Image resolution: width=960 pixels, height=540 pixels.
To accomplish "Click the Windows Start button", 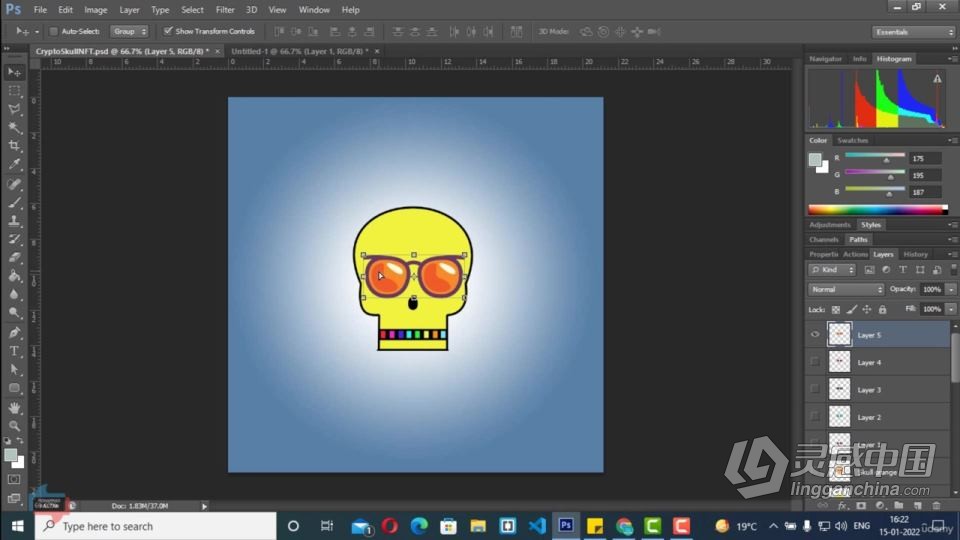I will pos(17,526).
